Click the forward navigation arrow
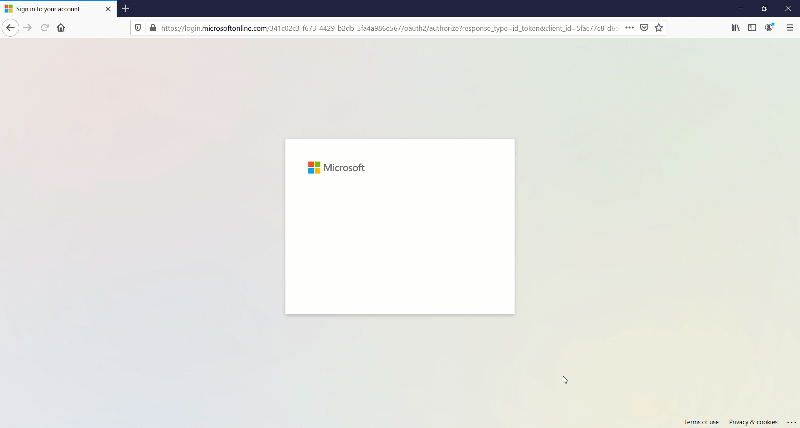This screenshot has height=428, width=800. pos(28,28)
